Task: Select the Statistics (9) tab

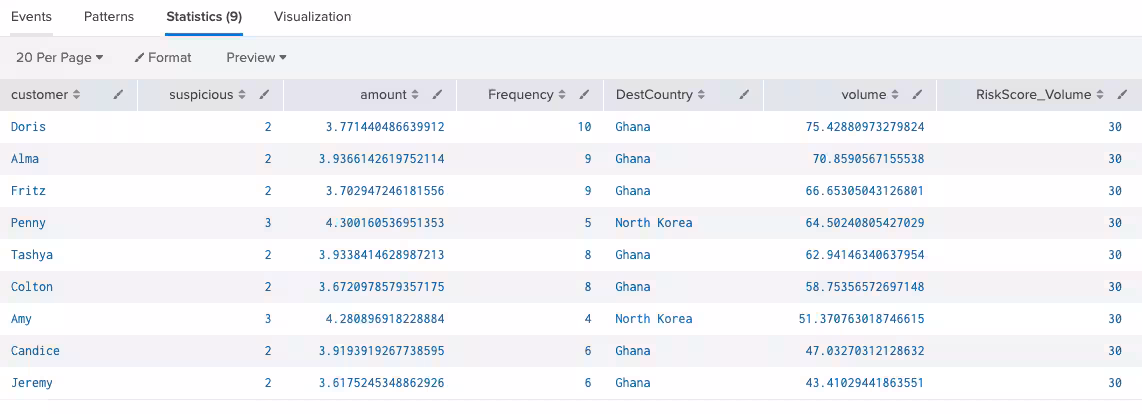Action: 203,17
